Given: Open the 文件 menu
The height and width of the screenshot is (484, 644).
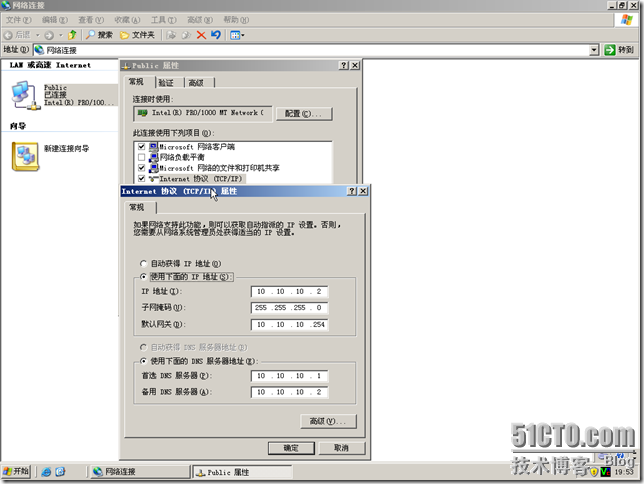Looking at the screenshot, I should pyautogui.click(x=18, y=20).
